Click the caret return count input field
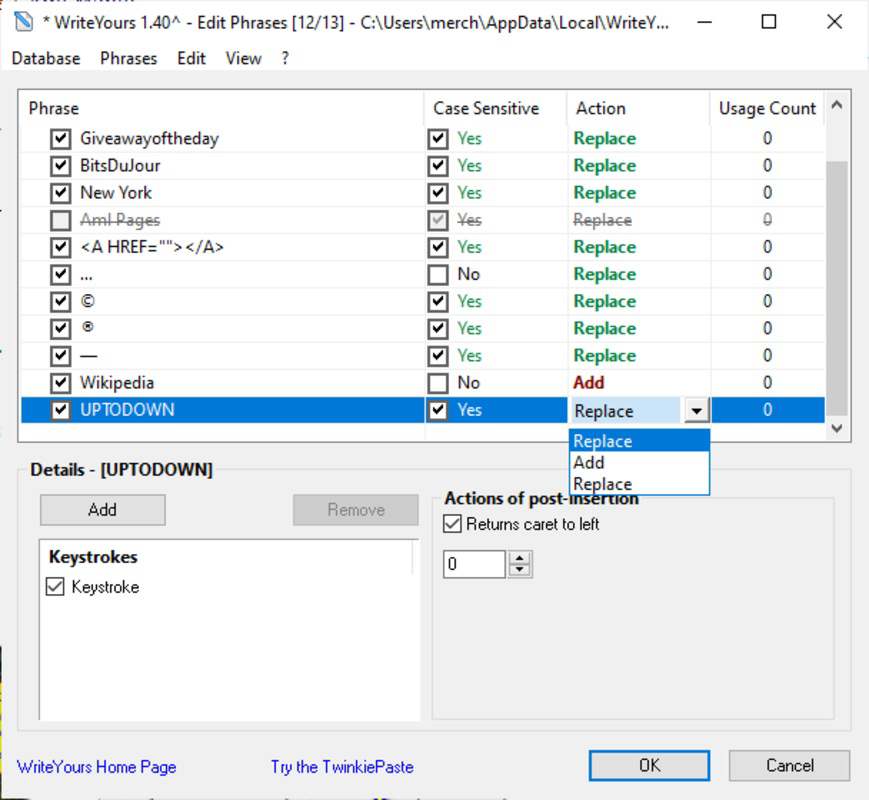This screenshot has width=869, height=800. pos(474,564)
